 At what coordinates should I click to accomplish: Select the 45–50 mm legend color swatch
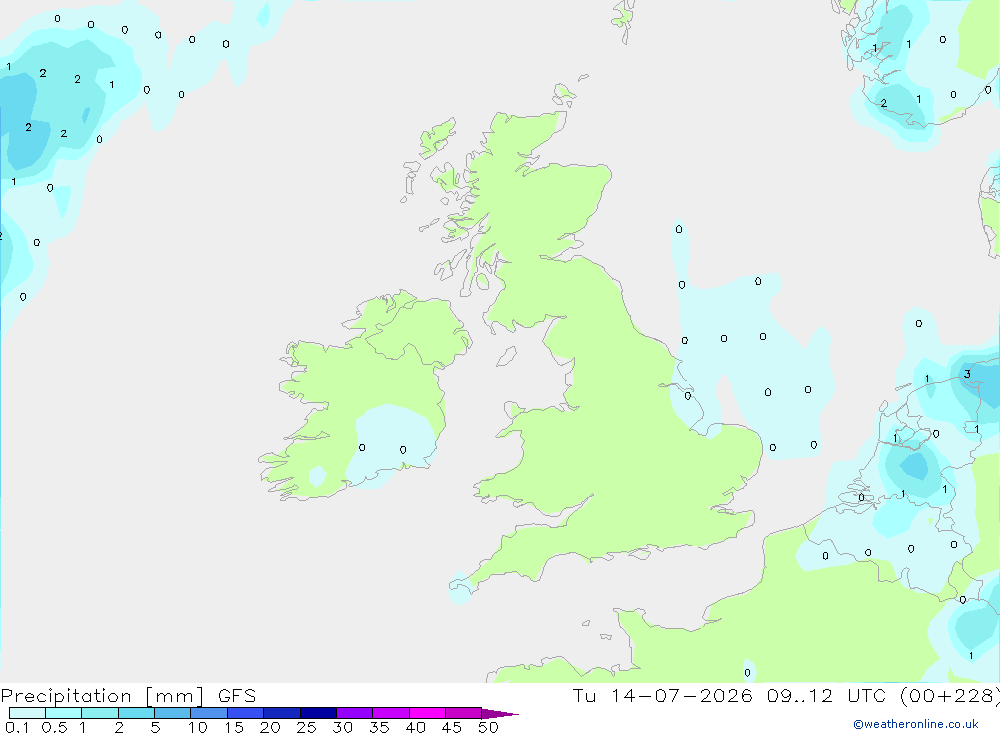464,713
